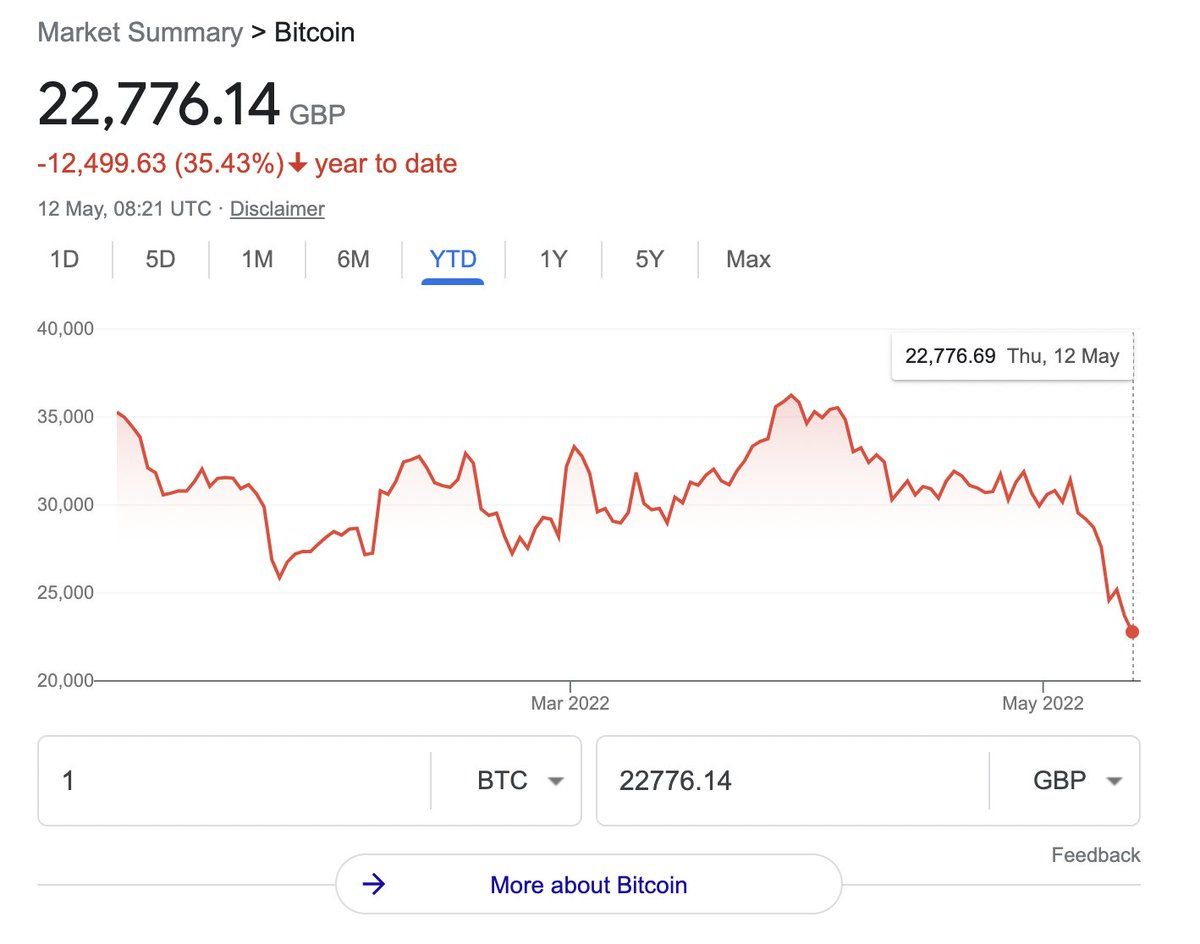Open the 5Y chart range
Image resolution: width=1200 pixels, height=944 pixels.
pyautogui.click(x=649, y=260)
